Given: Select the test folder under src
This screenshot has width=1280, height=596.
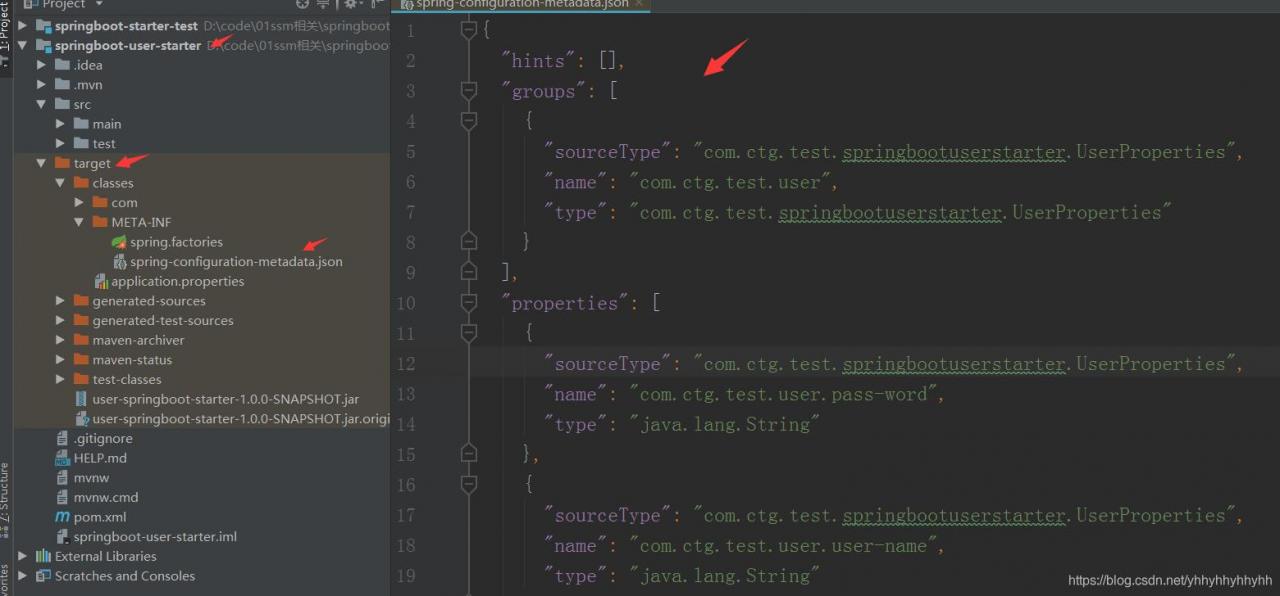Looking at the screenshot, I should click(104, 144).
